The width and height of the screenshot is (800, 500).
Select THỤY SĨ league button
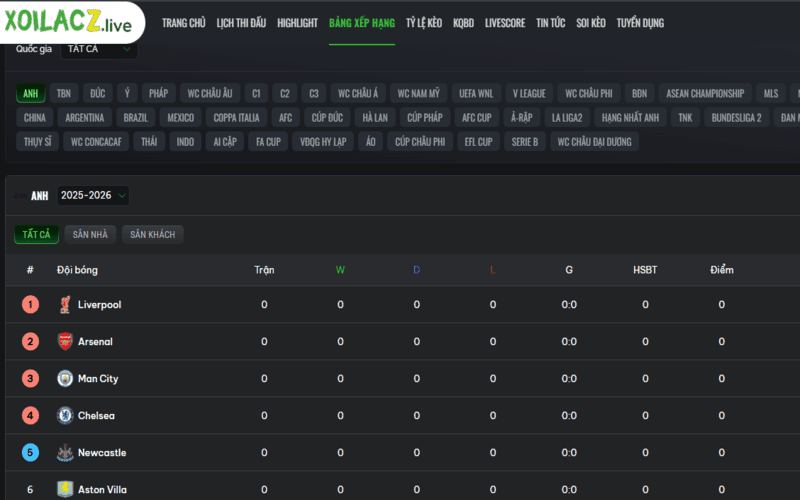37,142
